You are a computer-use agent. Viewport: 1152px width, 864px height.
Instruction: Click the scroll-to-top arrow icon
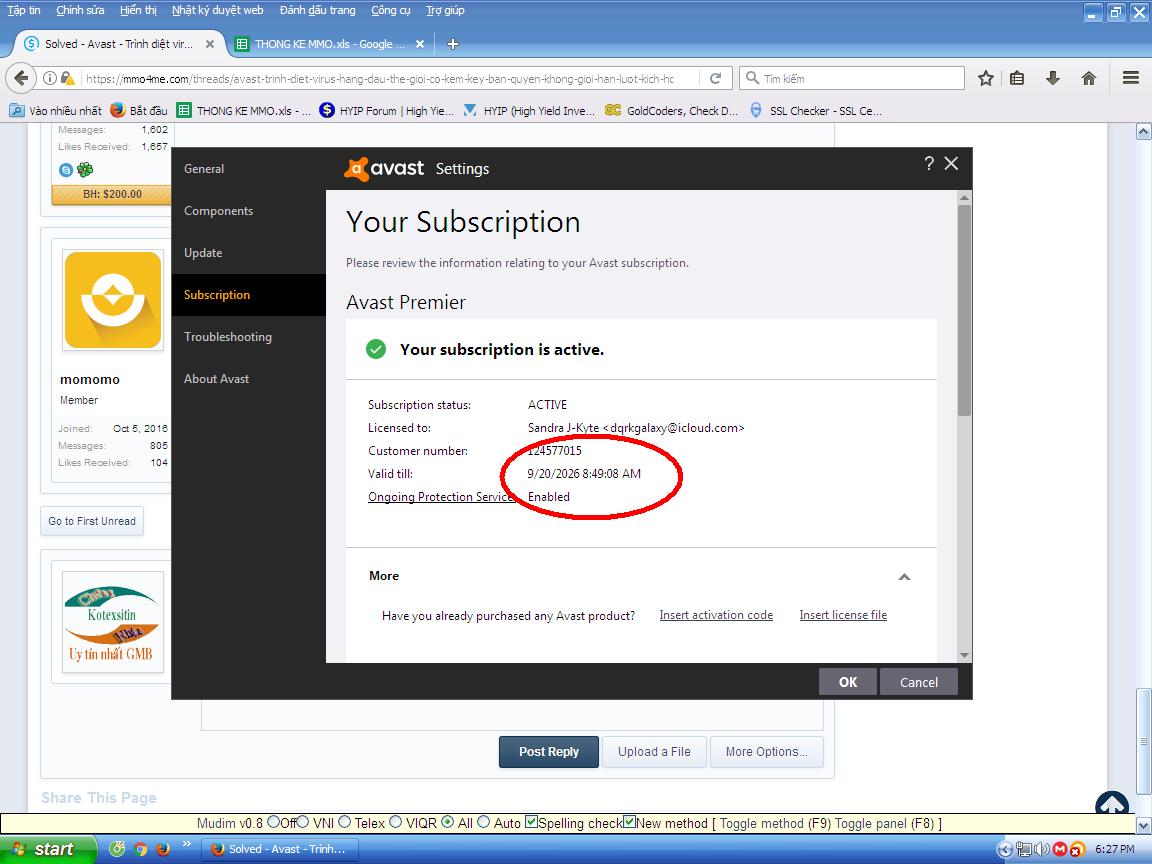click(1112, 803)
